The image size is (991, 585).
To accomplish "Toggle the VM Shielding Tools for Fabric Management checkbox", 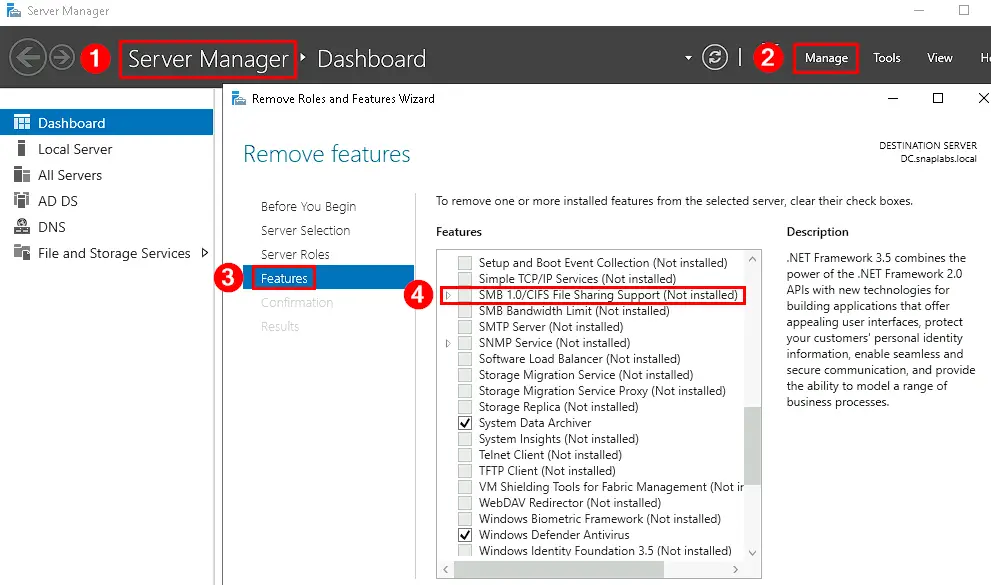I will tap(465, 486).
